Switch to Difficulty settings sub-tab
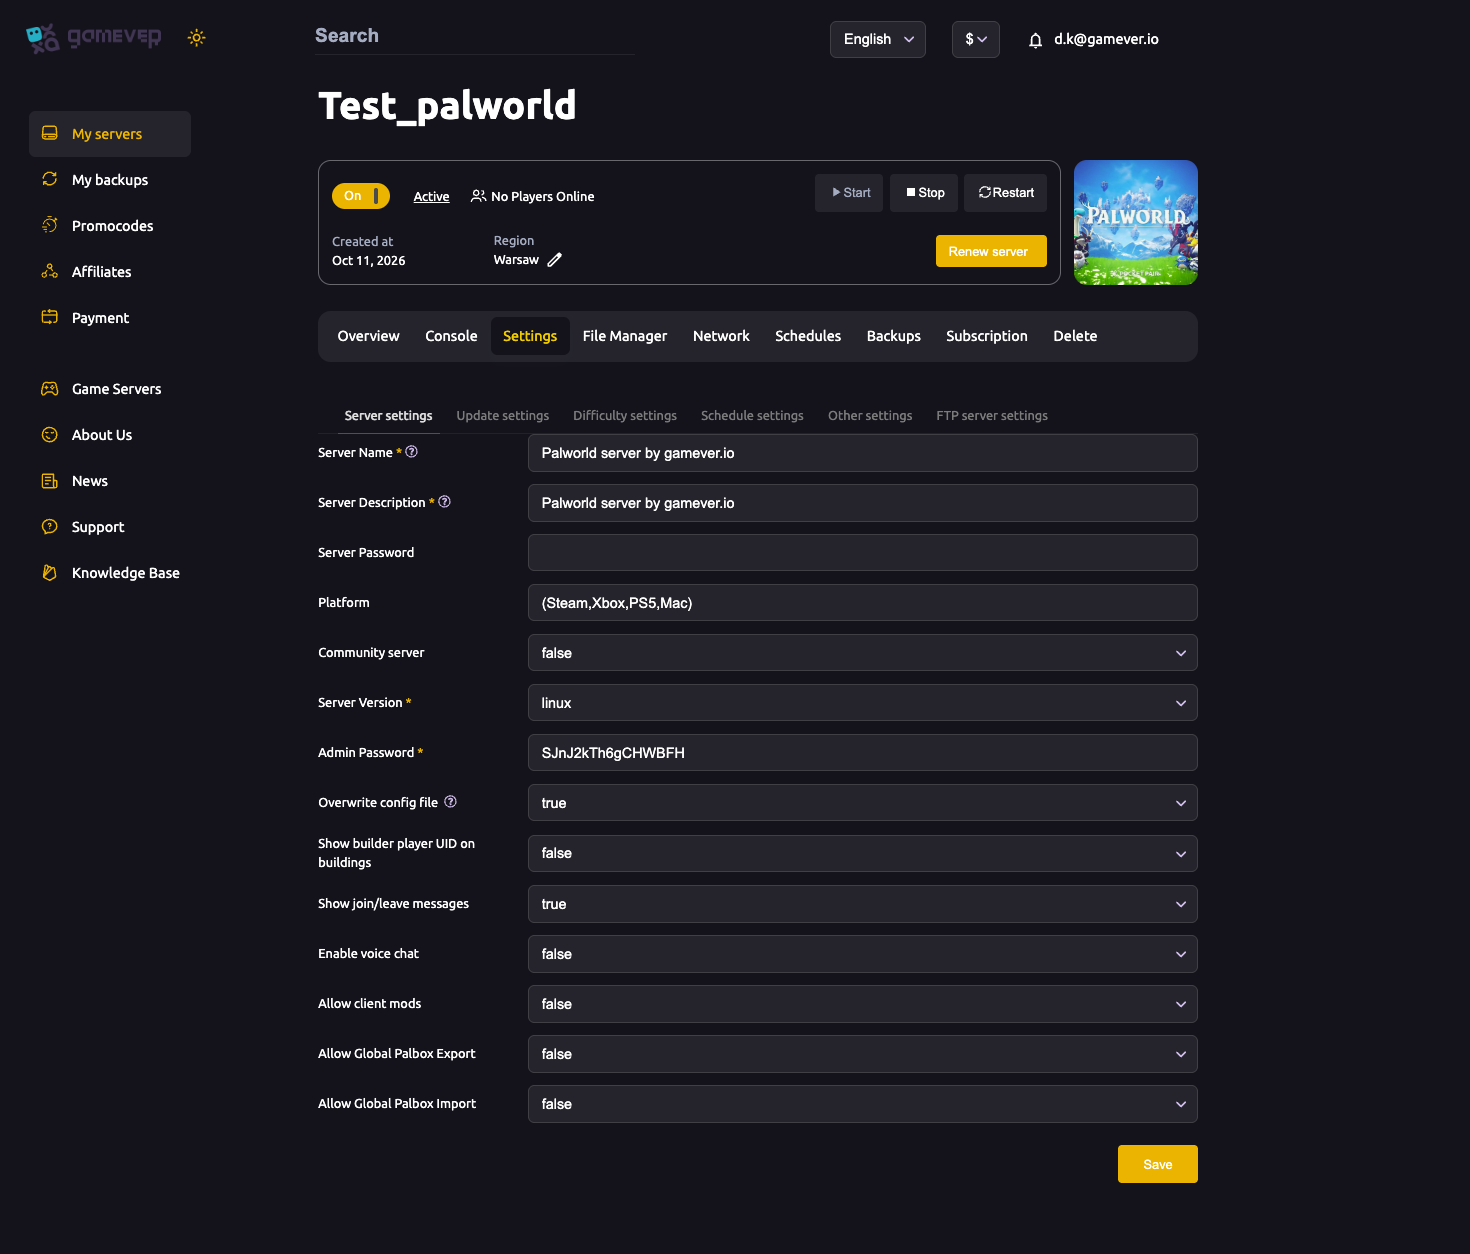The image size is (1470, 1254). tap(625, 415)
